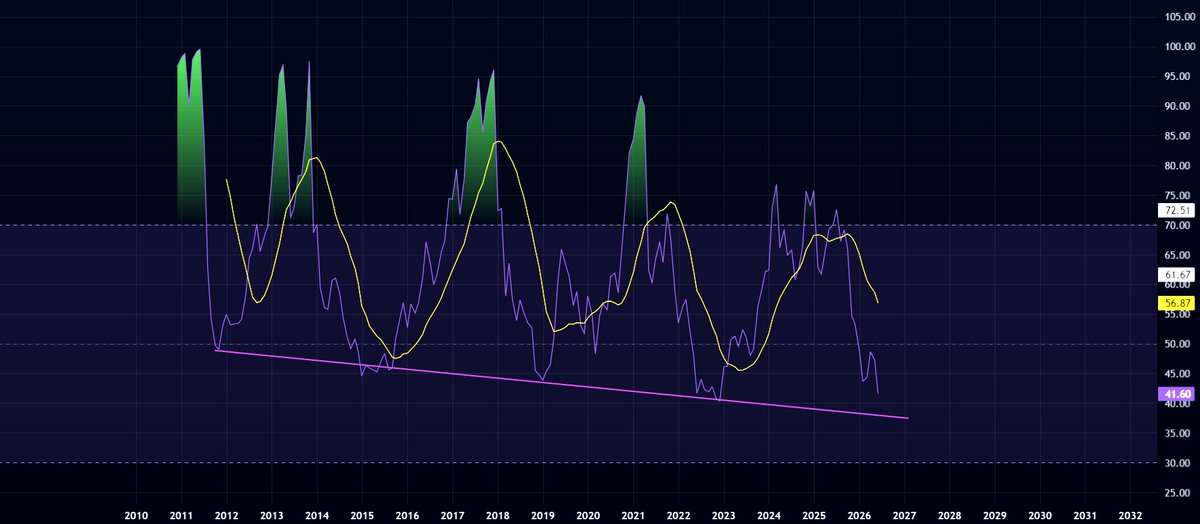This screenshot has height=524, width=1200.
Task: Click the 2018 year label
Action: pos(498,514)
